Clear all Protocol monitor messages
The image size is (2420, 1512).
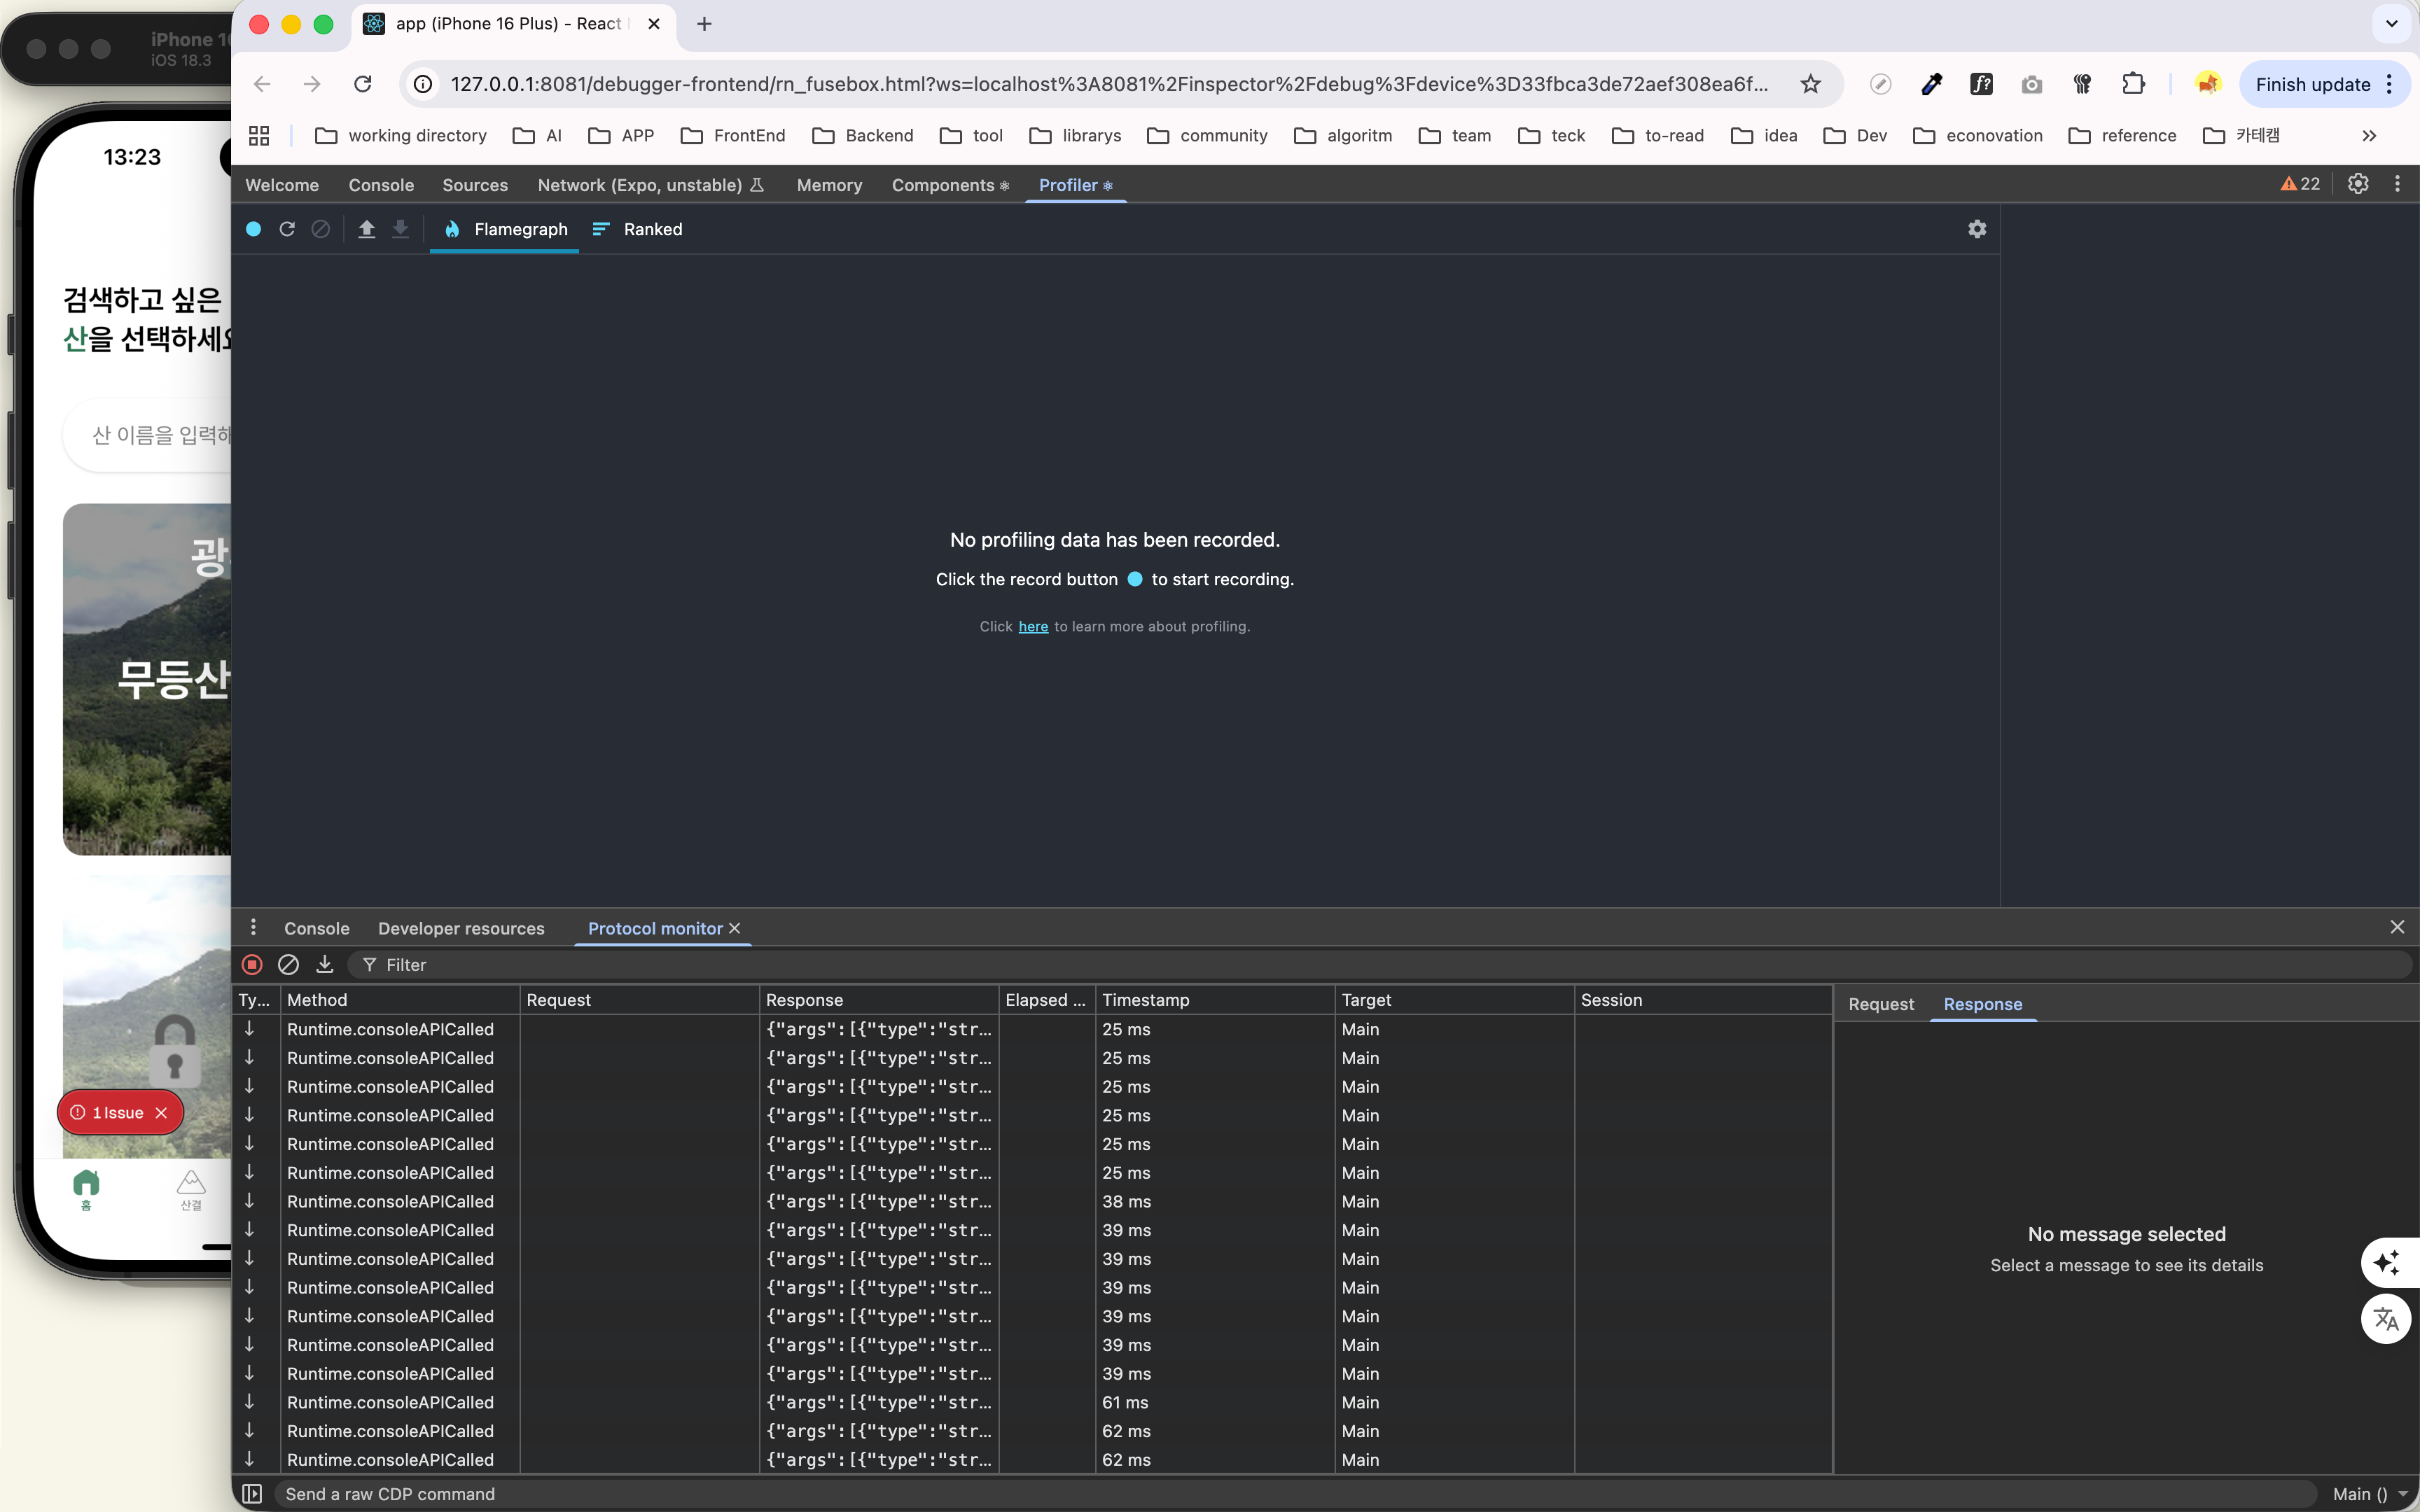[x=288, y=964]
